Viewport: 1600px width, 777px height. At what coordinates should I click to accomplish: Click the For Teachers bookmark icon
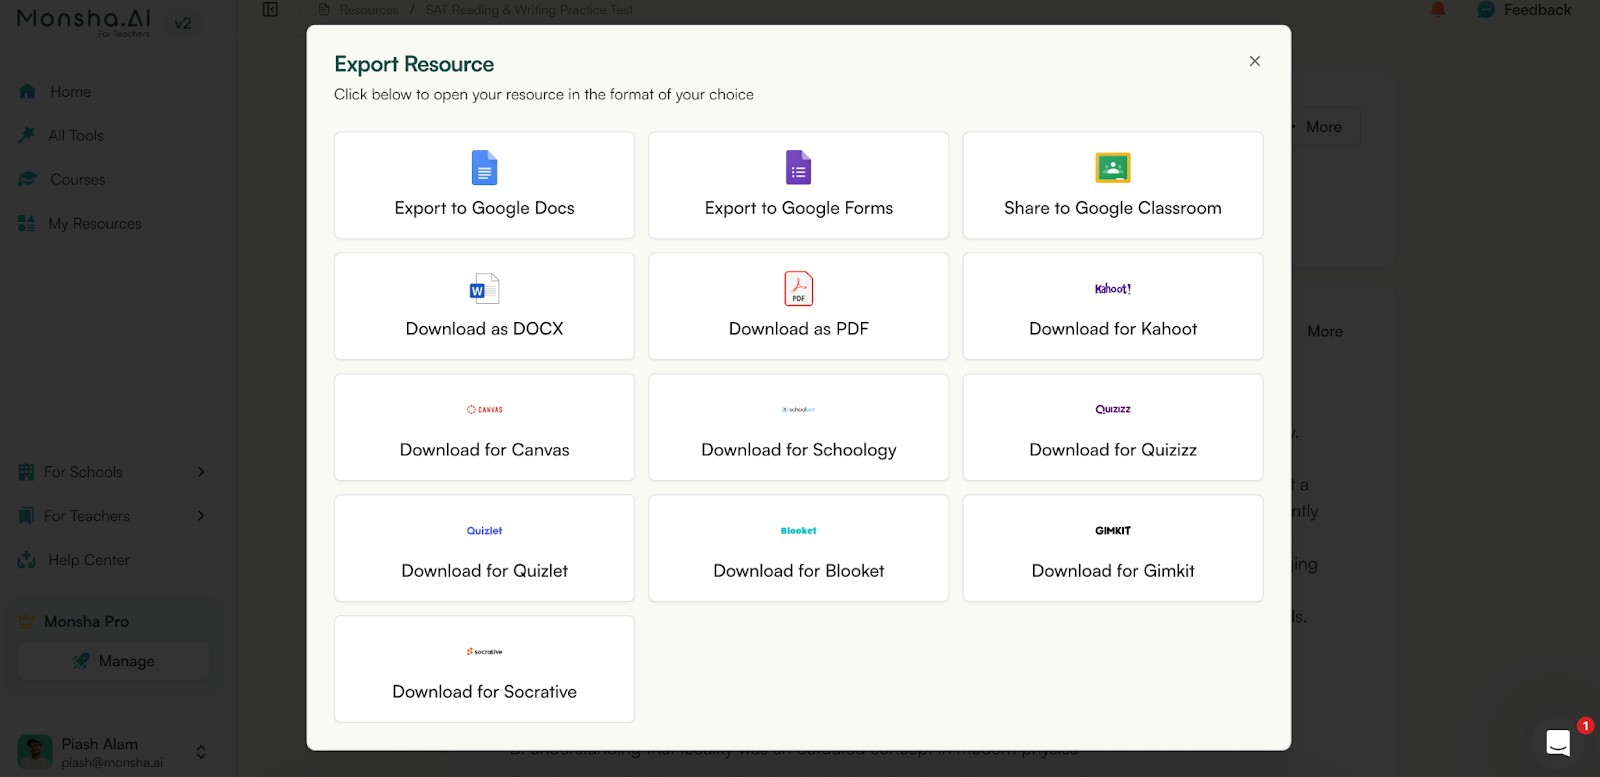pos(26,516)
